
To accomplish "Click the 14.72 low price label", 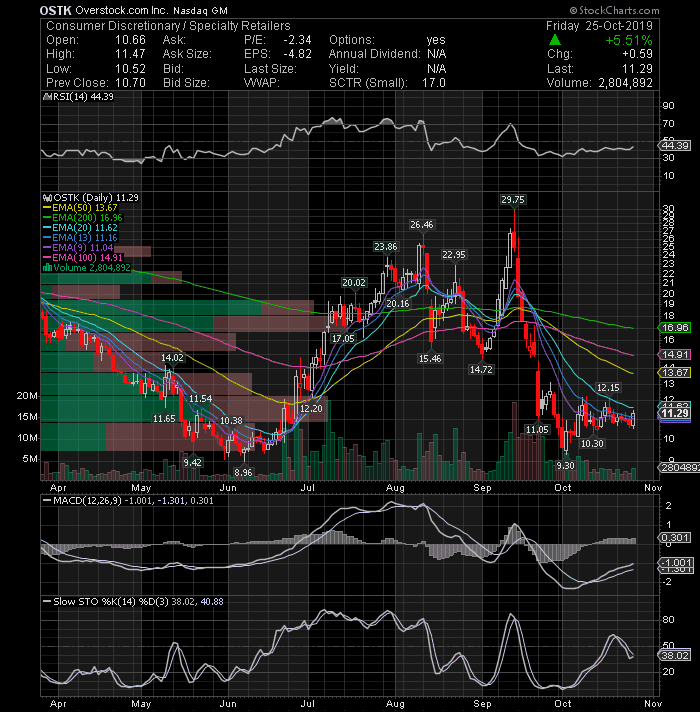I will point(481,370).
